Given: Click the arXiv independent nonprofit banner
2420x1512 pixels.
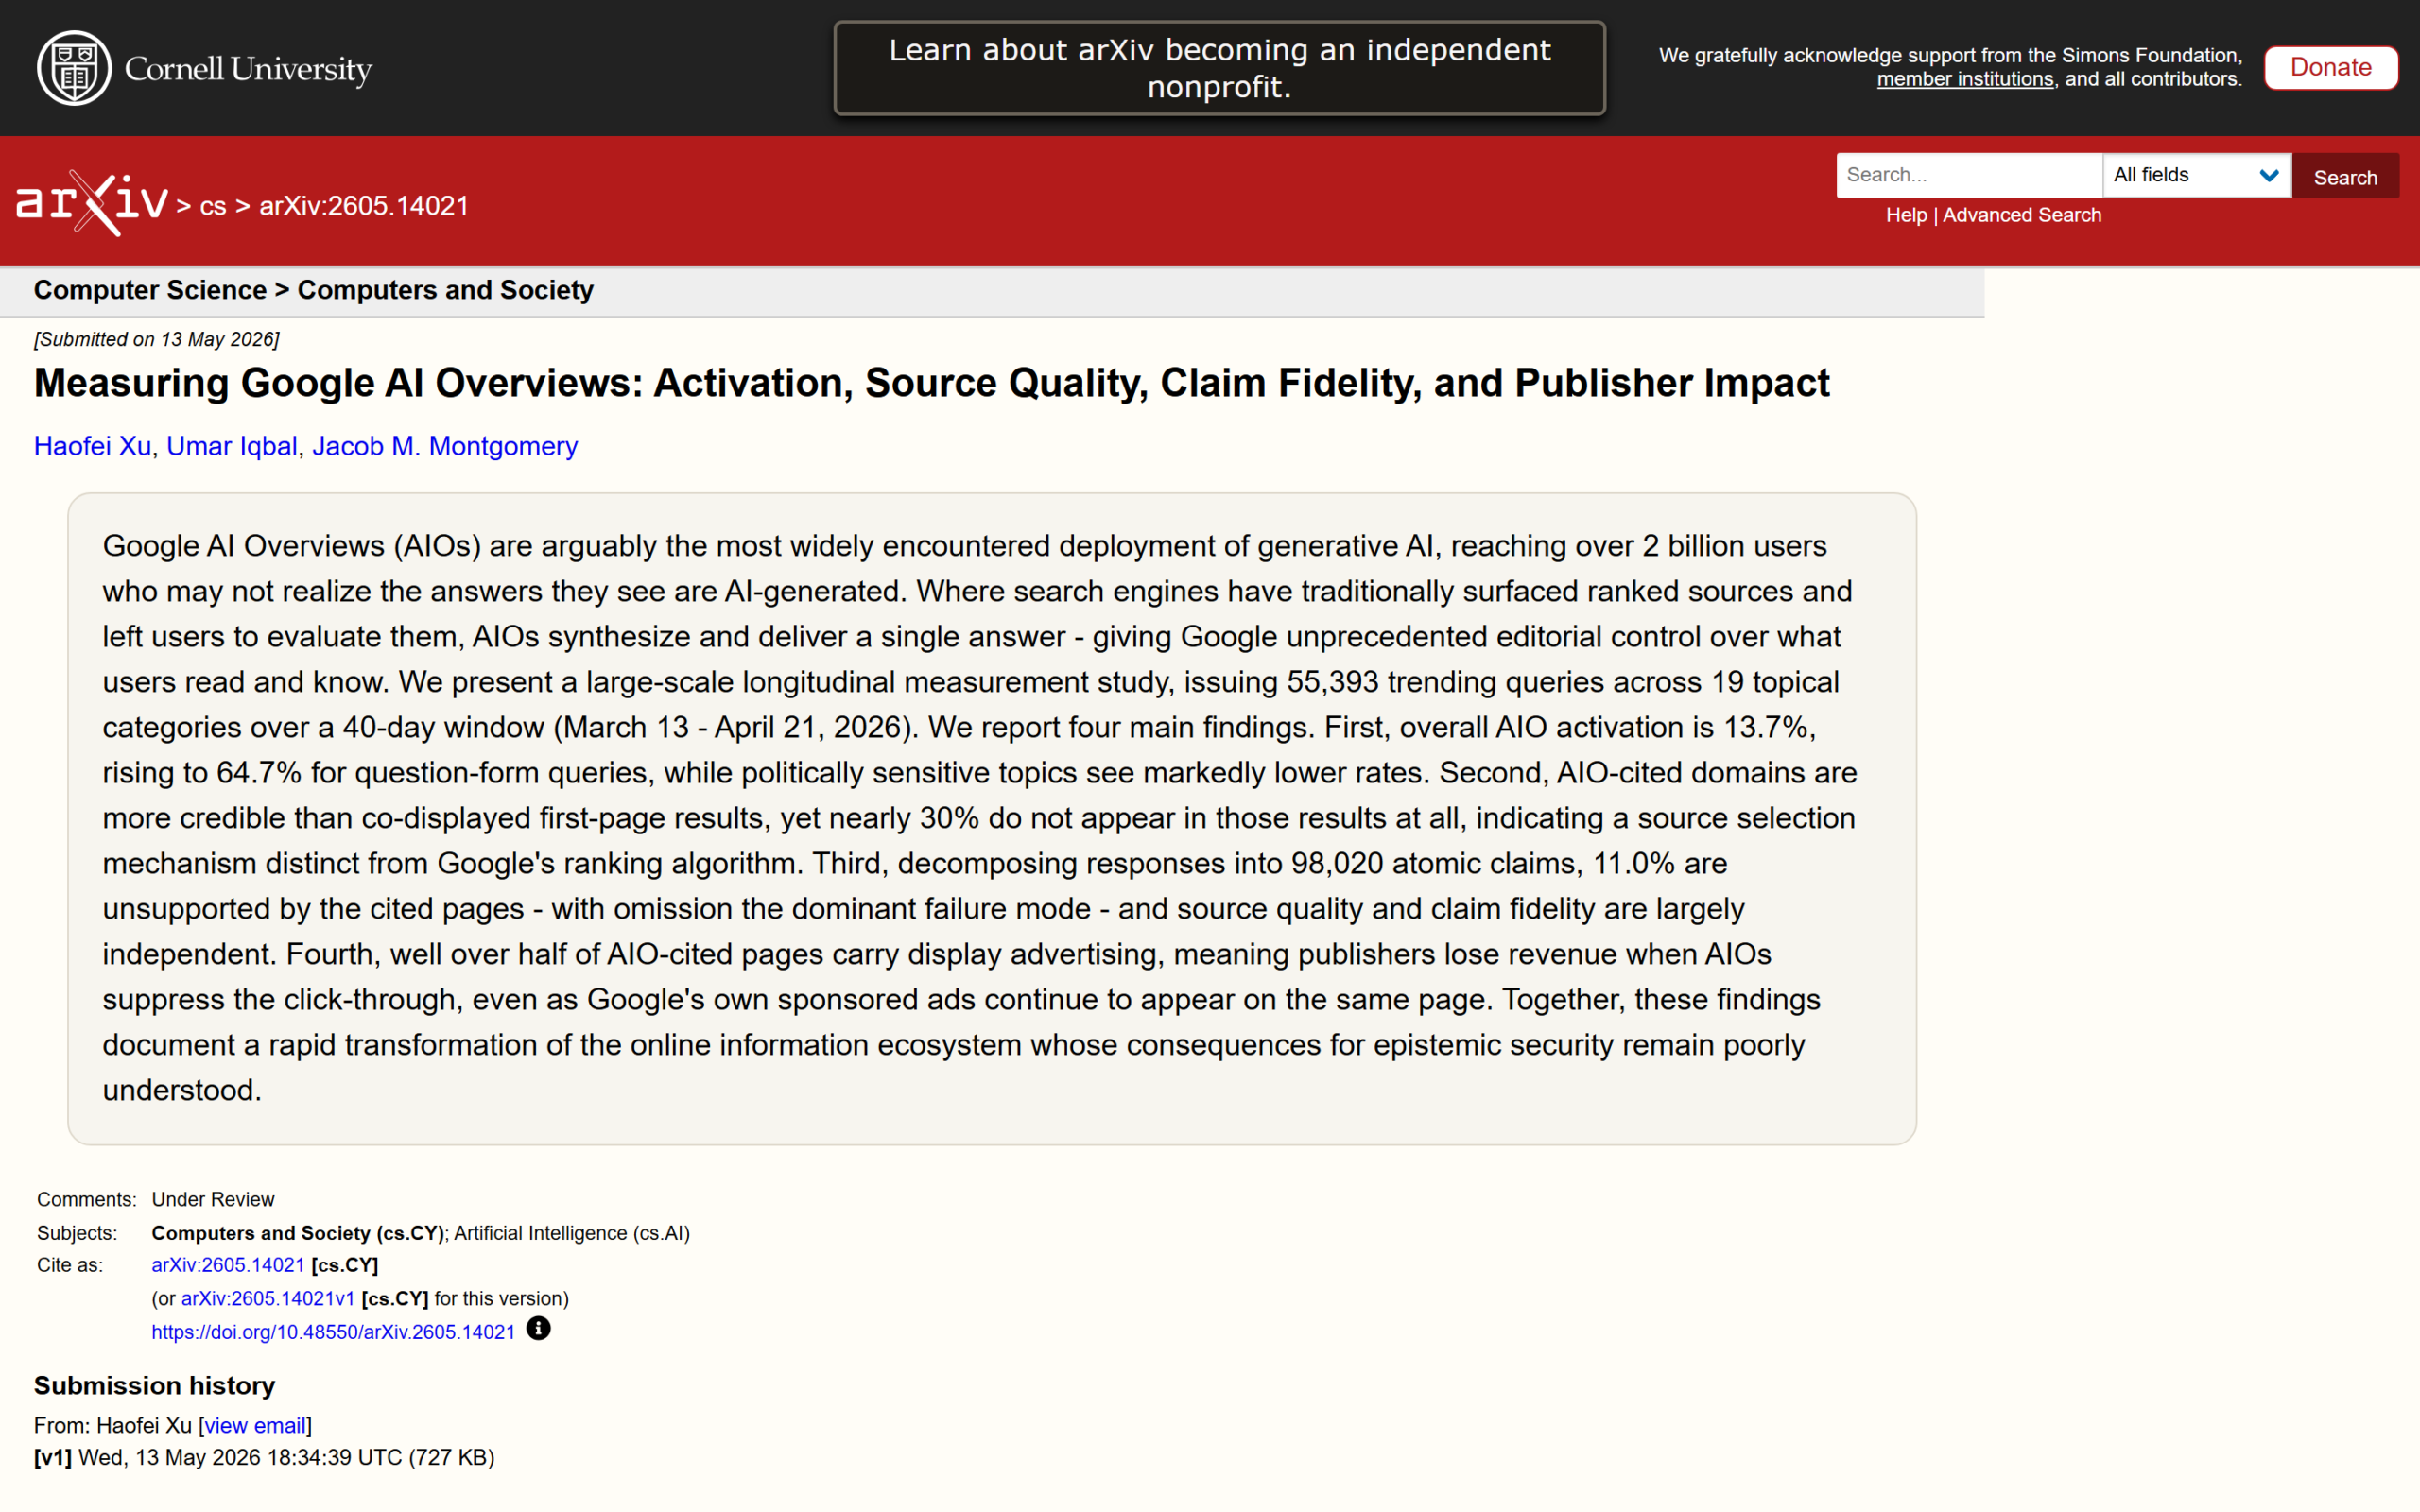Looking at the screenshot, I should (x=1219, y=68).
